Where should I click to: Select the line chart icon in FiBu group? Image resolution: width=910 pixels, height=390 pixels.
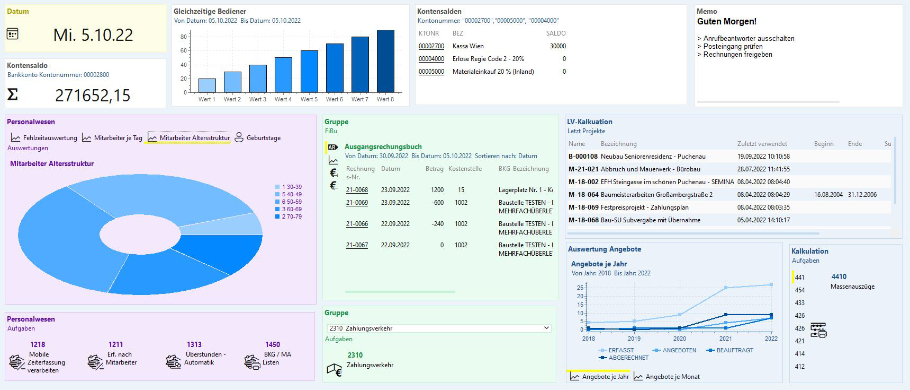click(x=333, y=161)
